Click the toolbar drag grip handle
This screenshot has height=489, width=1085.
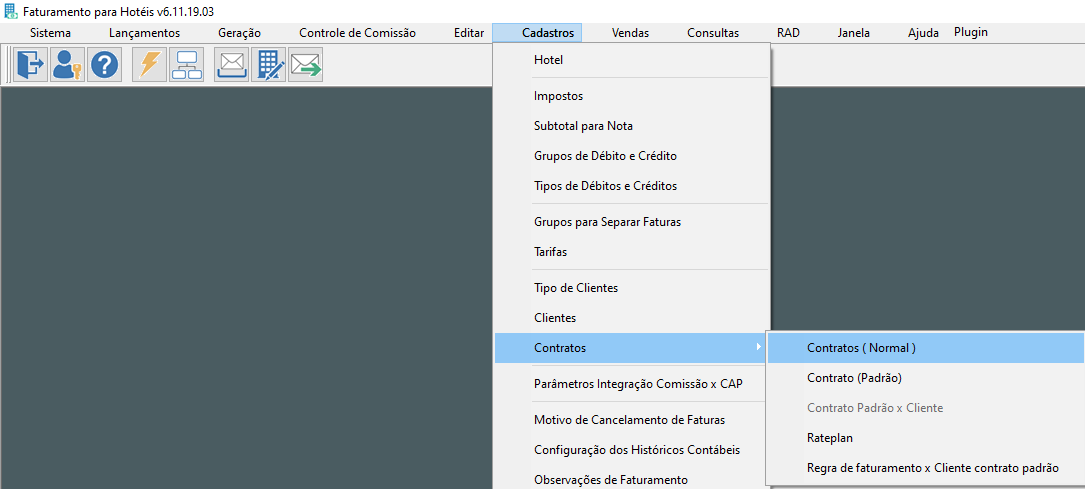pyautogui.click(x=7, y=65)
